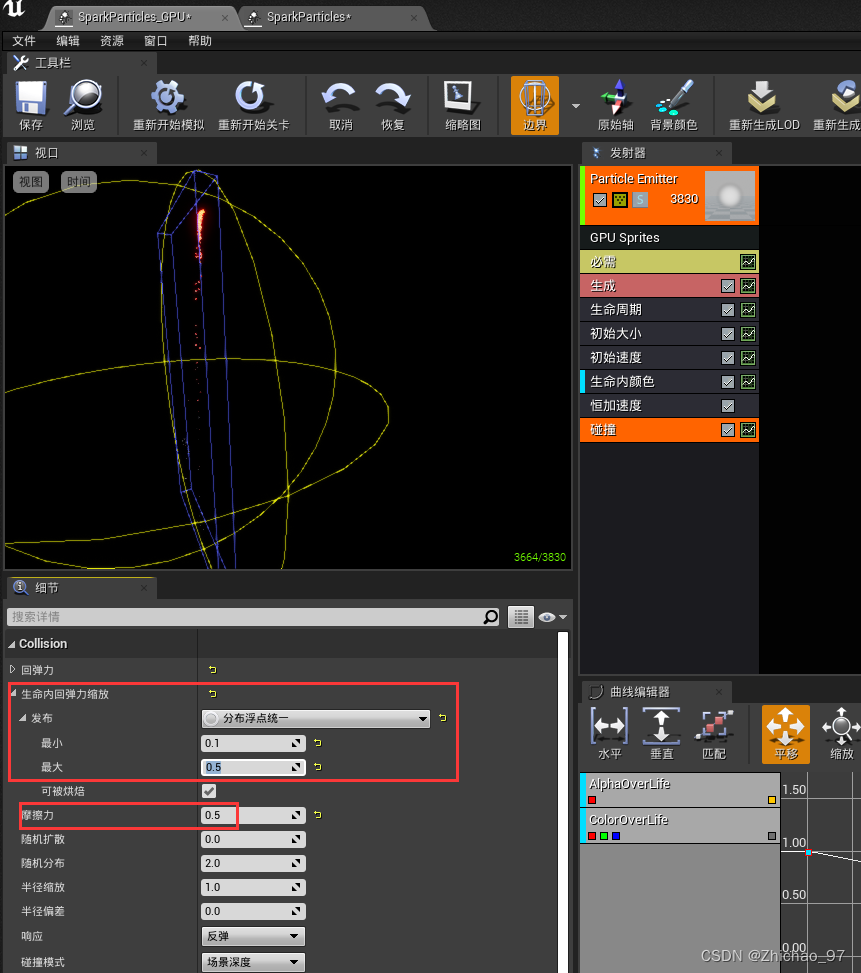Viewport: 861px width, 973px height.
Task: Toggle checkbox on 初始速度 module
Action: 728,358
